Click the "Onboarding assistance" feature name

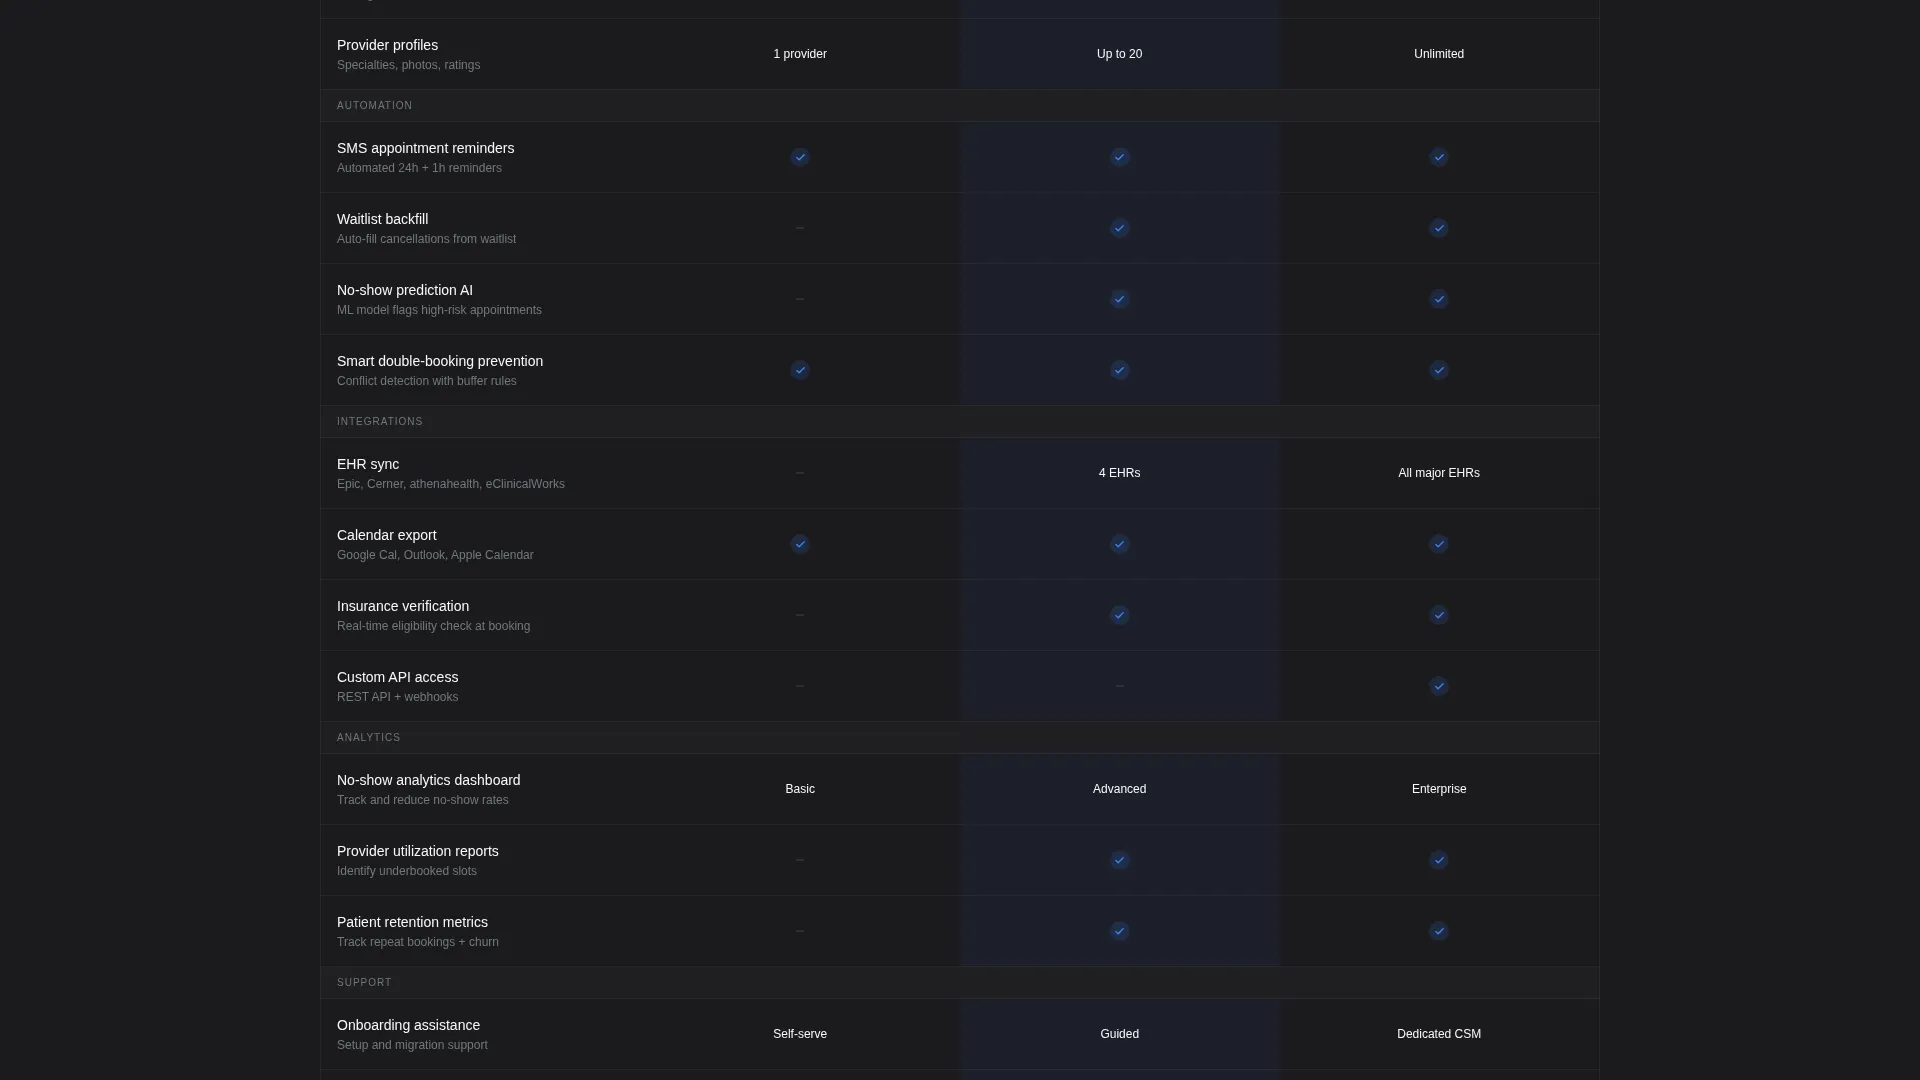tap(408, 1025)
